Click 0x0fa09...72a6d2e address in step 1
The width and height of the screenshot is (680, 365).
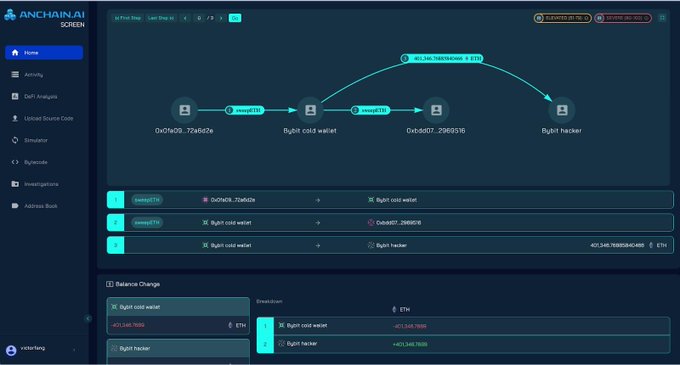pos(233,200)
